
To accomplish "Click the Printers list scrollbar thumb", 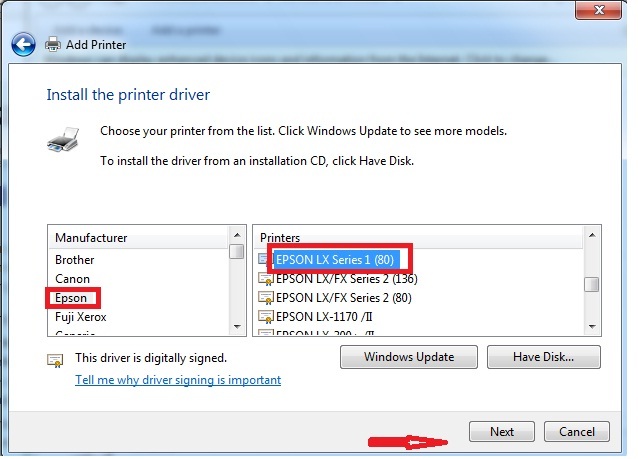I will tap(592, 284).
